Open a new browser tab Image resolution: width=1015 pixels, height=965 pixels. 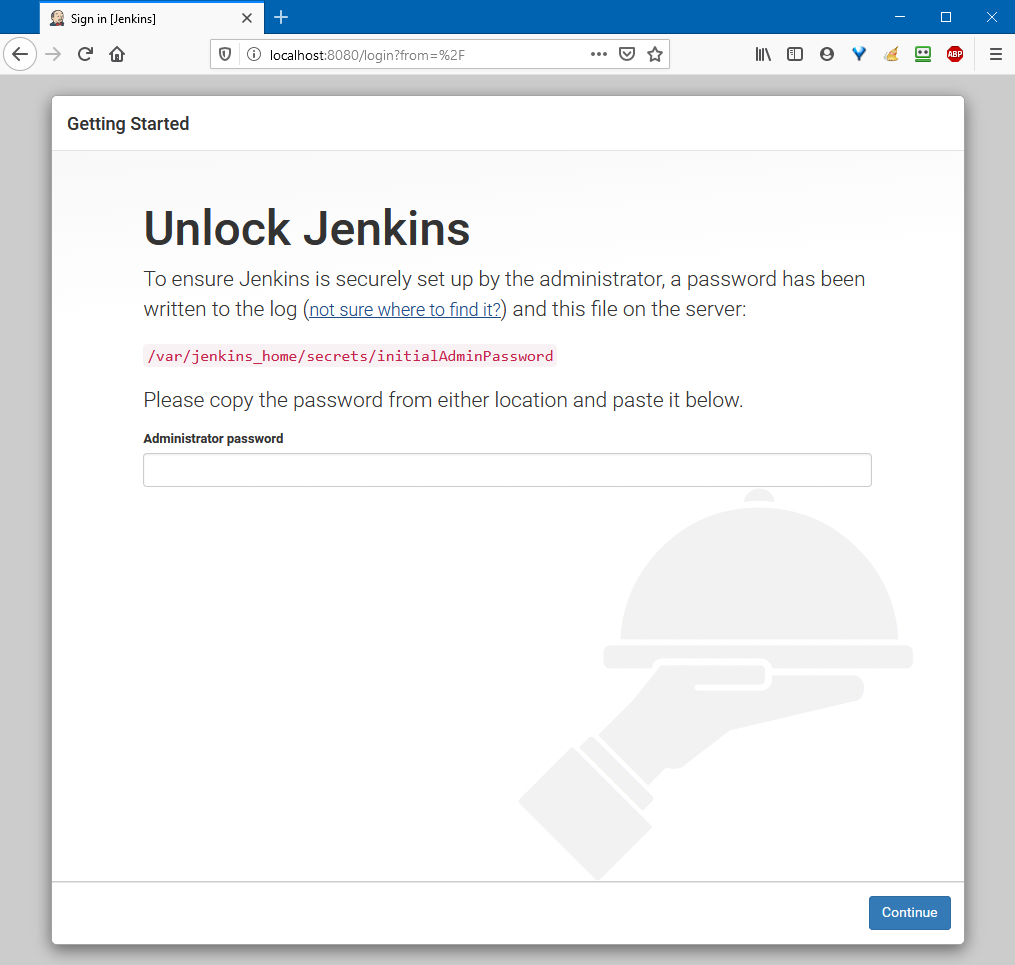point(281,17)
